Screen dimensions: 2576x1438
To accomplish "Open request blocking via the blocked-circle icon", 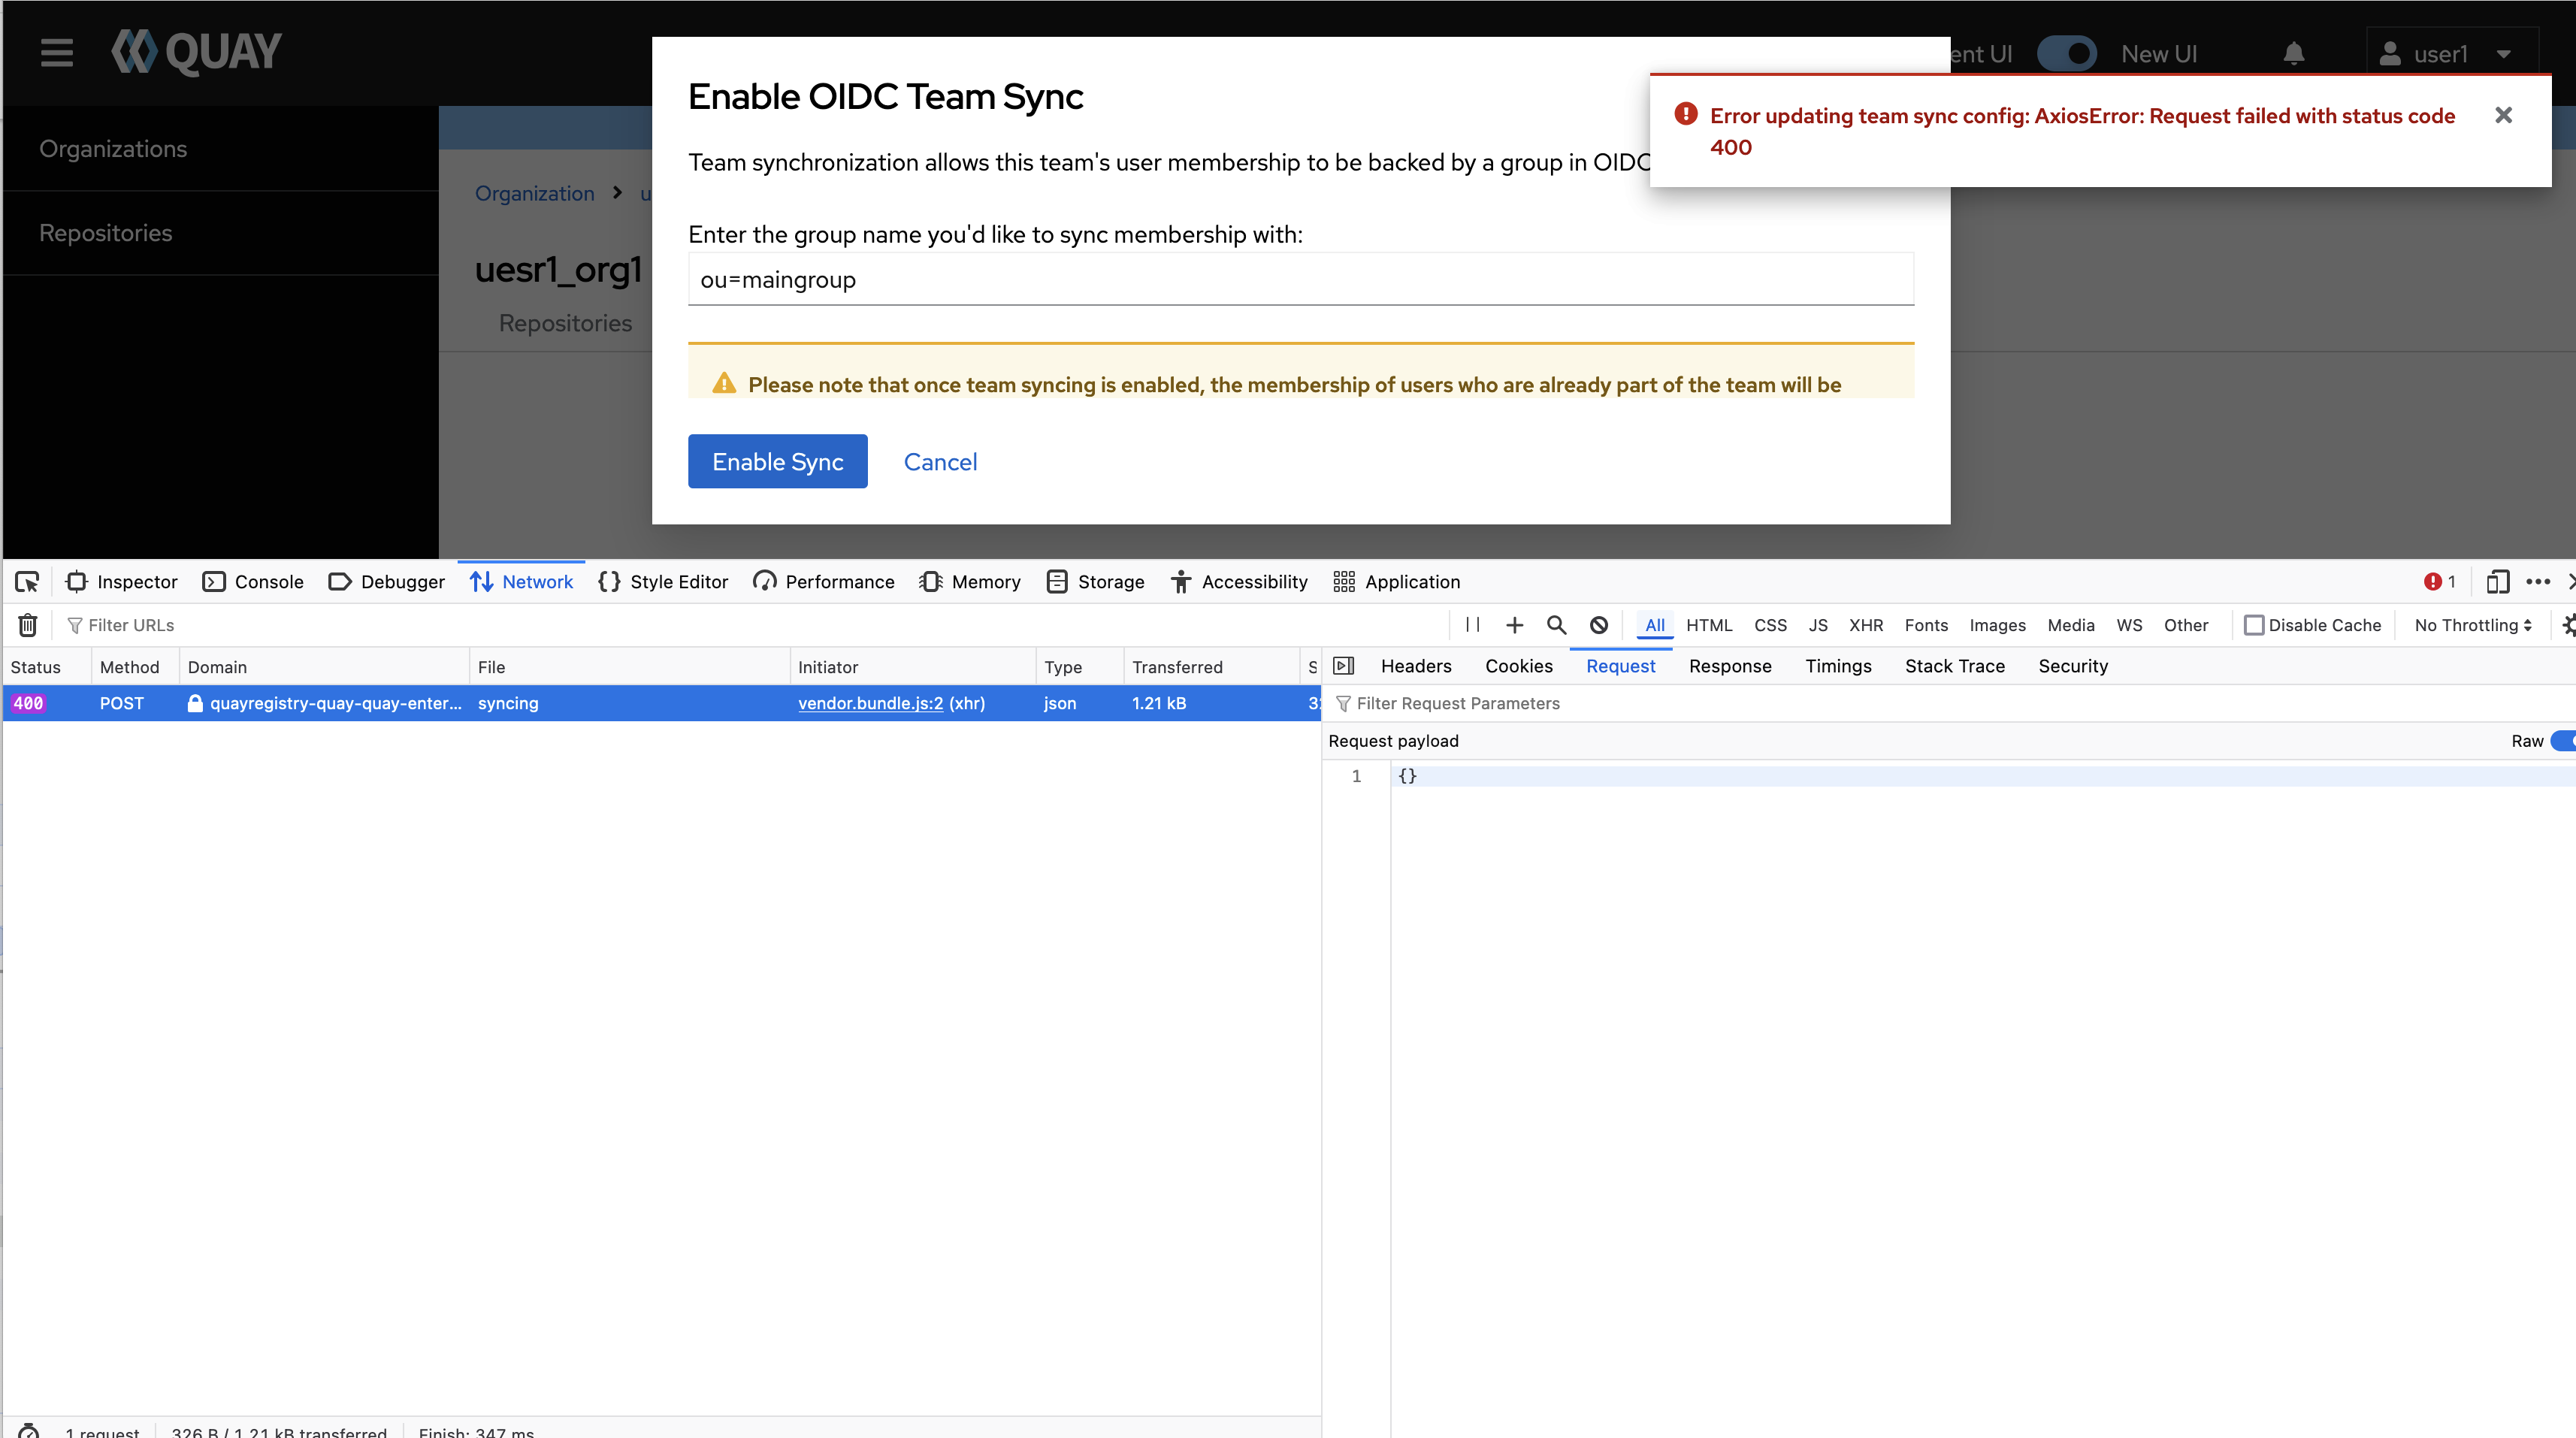I will 1598,625.
